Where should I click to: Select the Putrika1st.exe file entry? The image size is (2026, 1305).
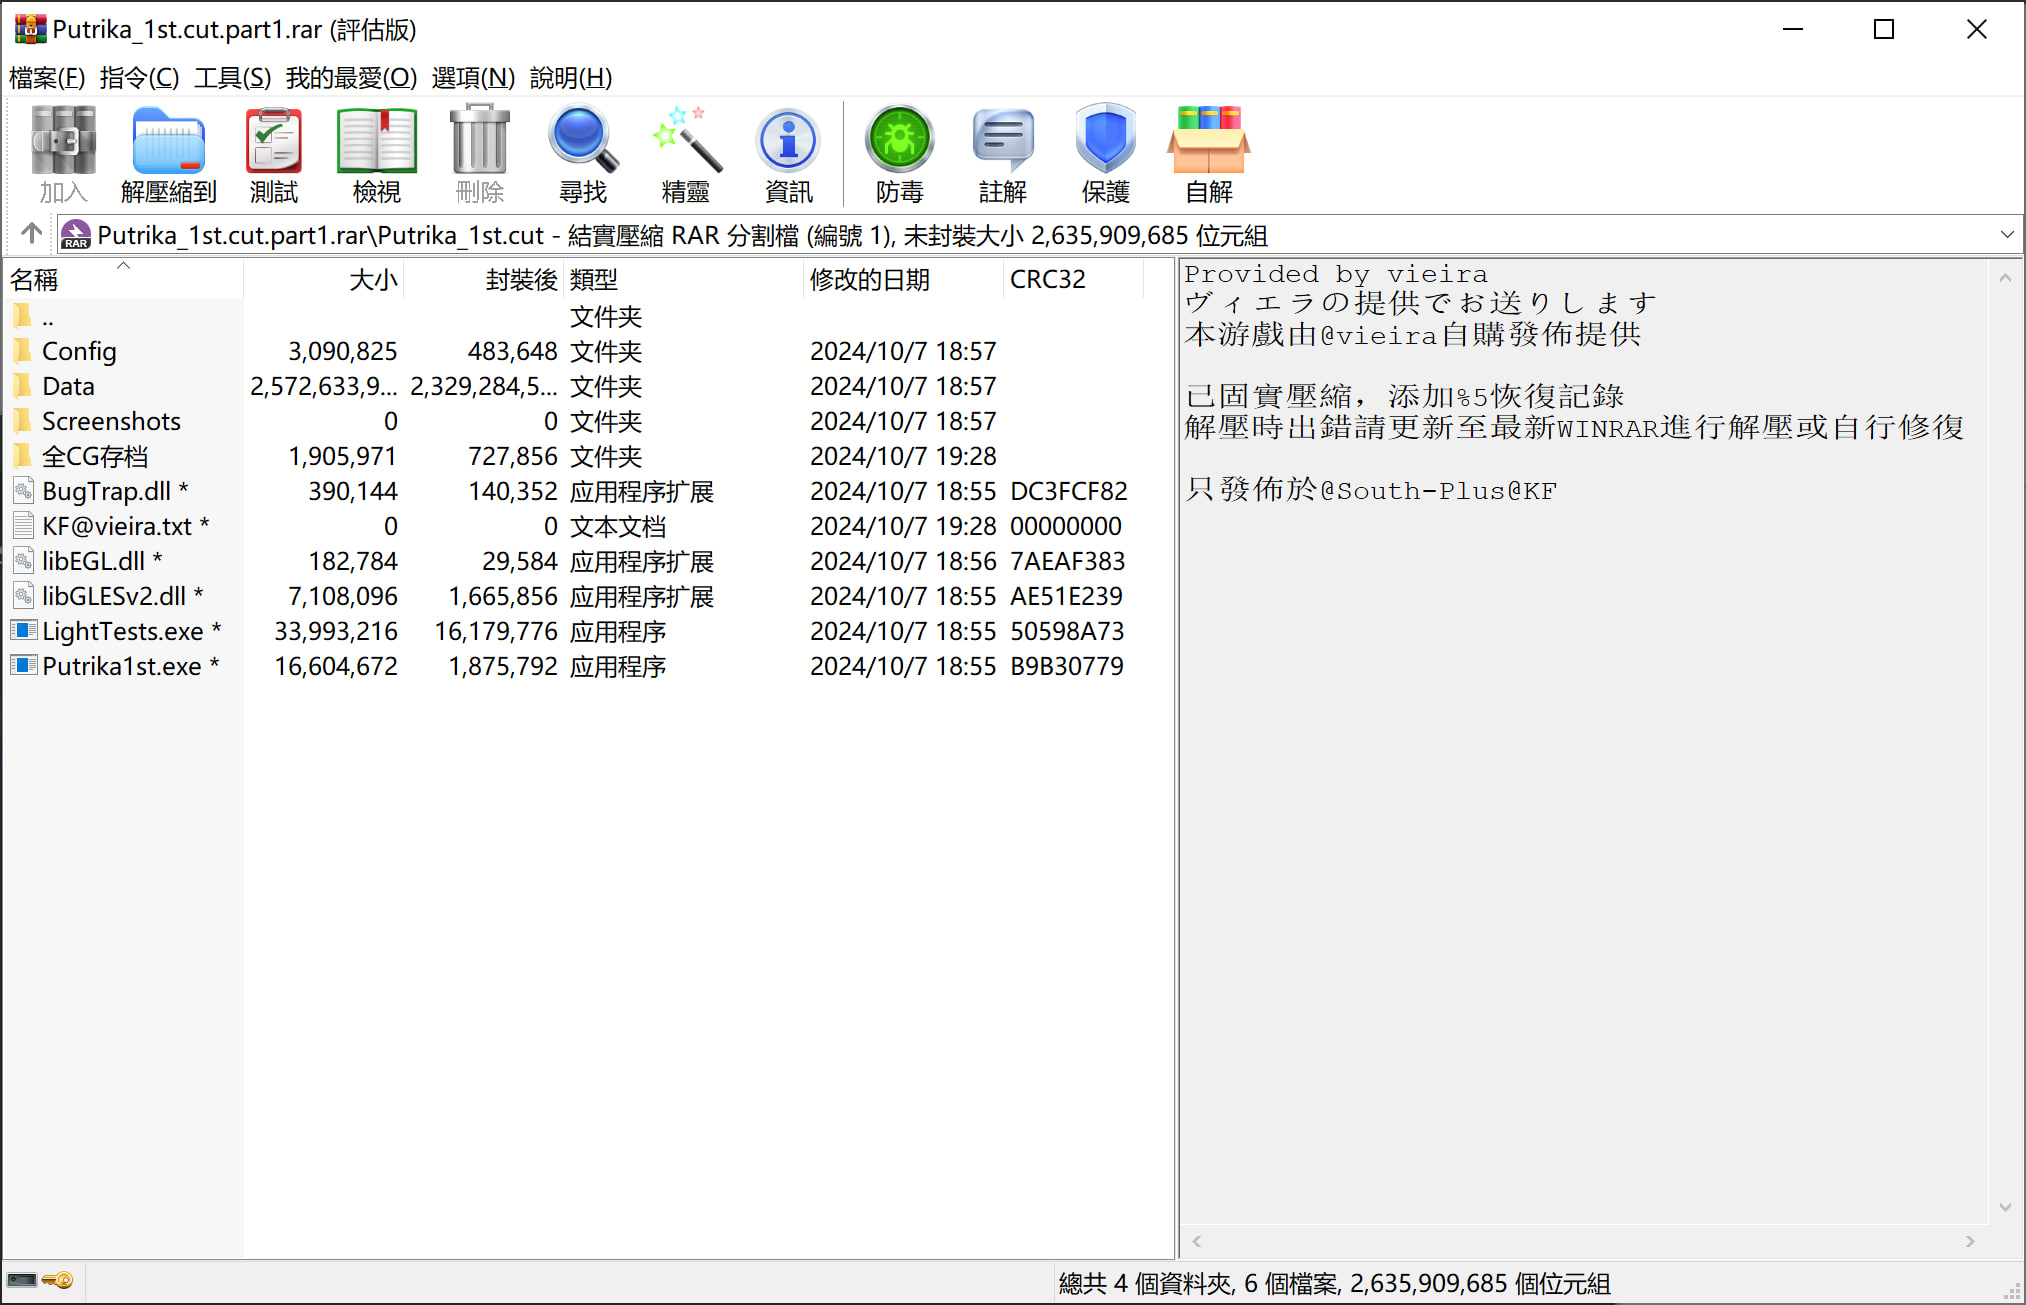pos(121,666)
